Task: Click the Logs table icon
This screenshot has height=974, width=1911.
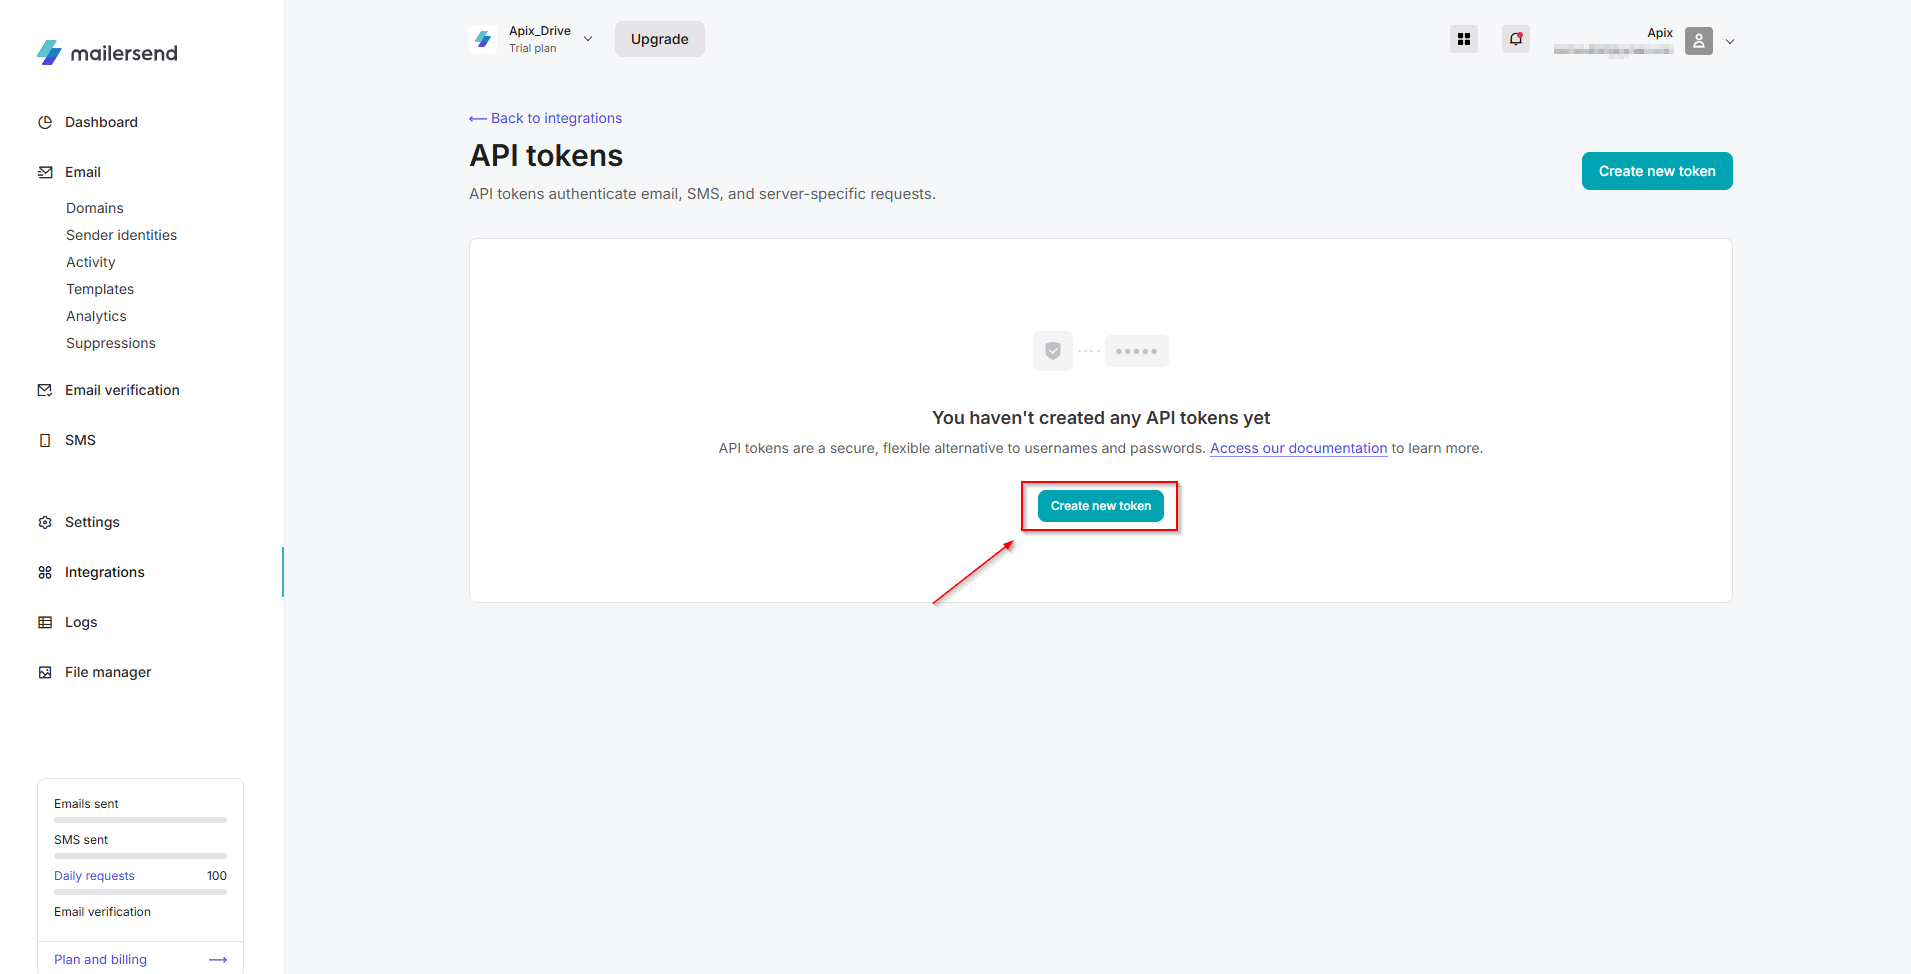Action: 45,622
